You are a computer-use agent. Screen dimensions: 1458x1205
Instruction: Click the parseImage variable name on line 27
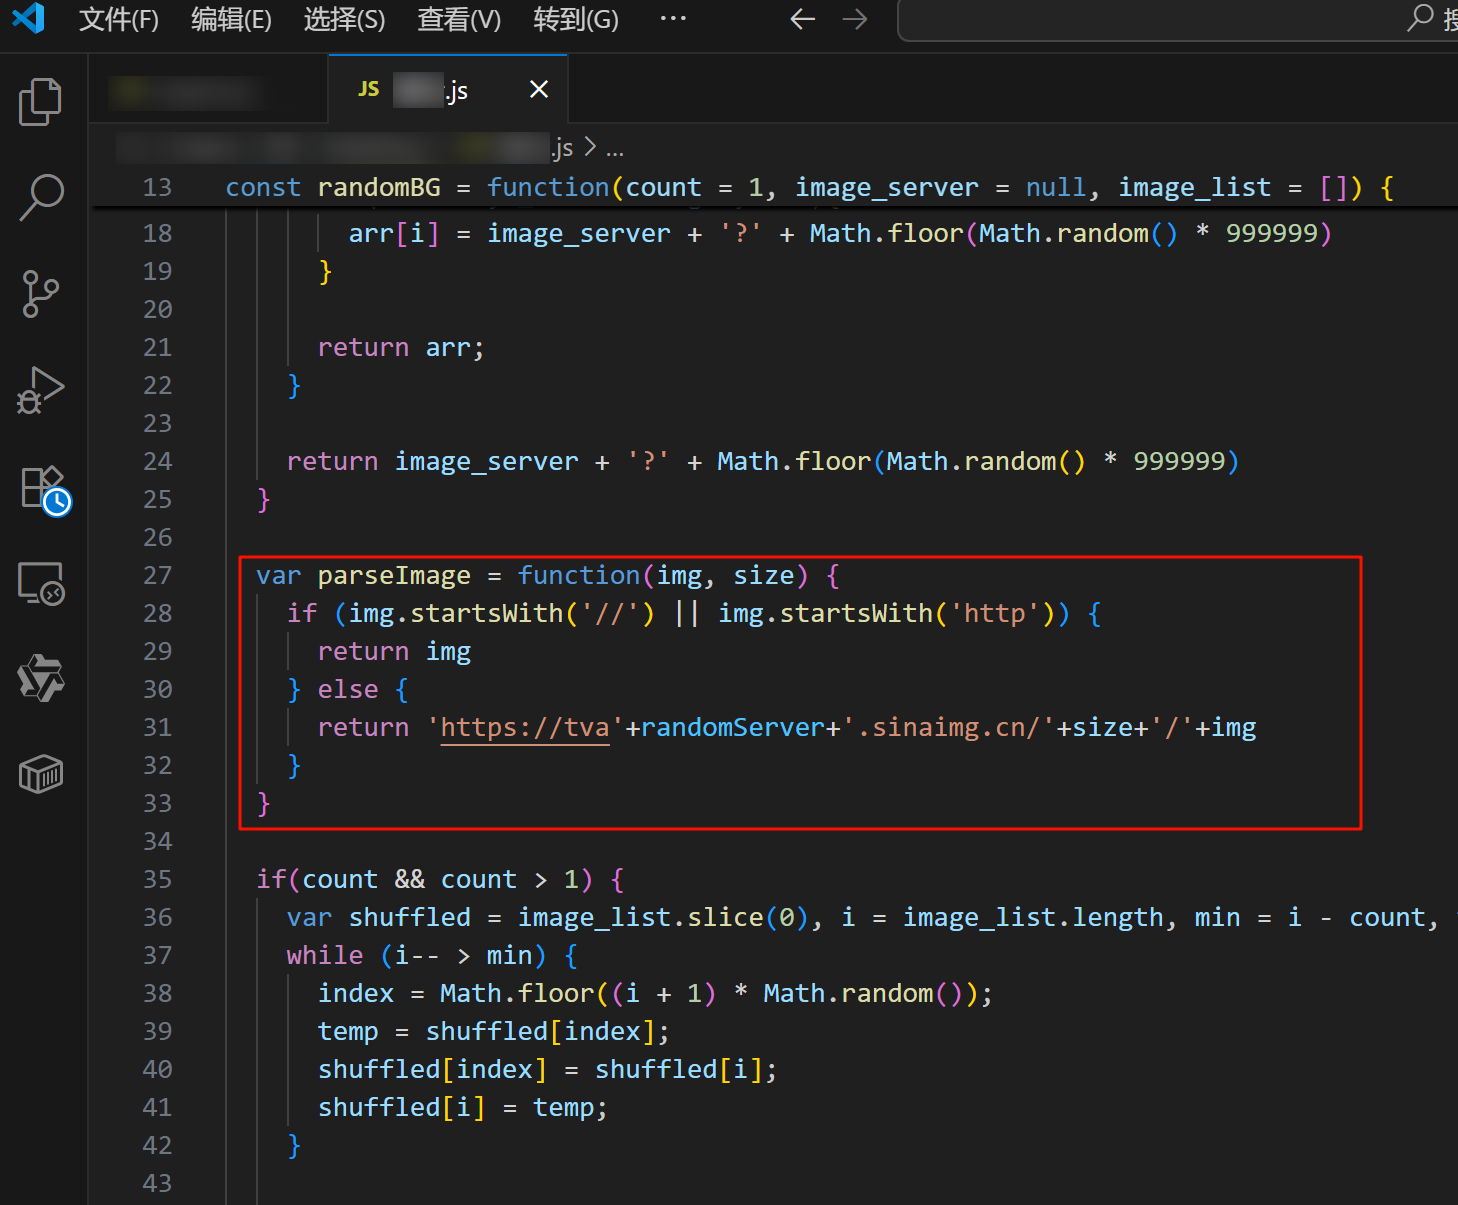coord(394,575)
